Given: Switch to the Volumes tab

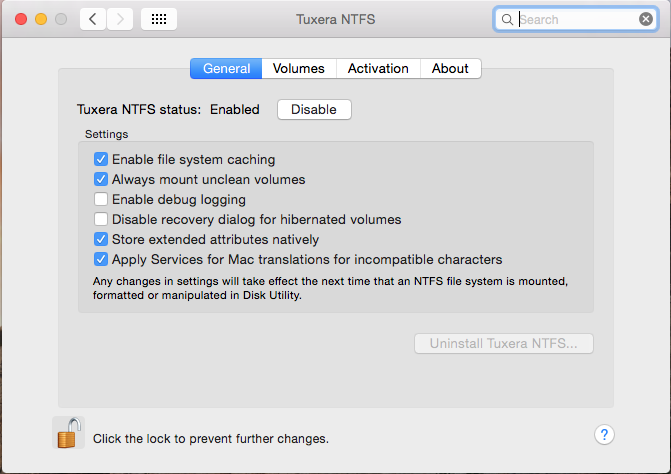Looking at the screenshot, I should [x=299, y=68].
